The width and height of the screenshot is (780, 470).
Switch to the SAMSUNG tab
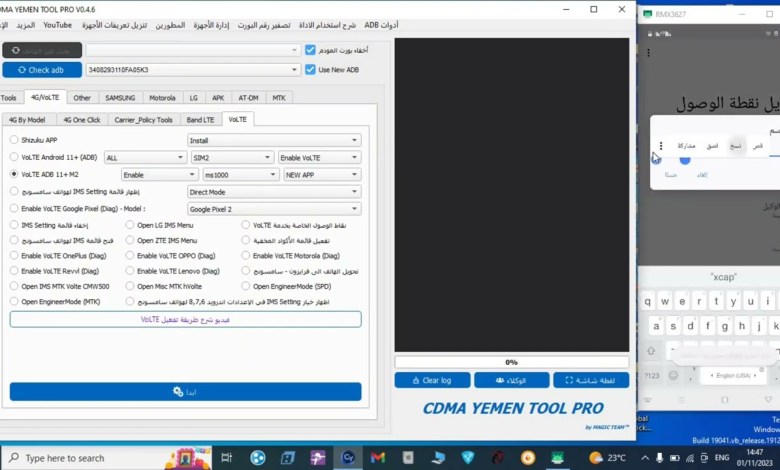pos(120,98)
